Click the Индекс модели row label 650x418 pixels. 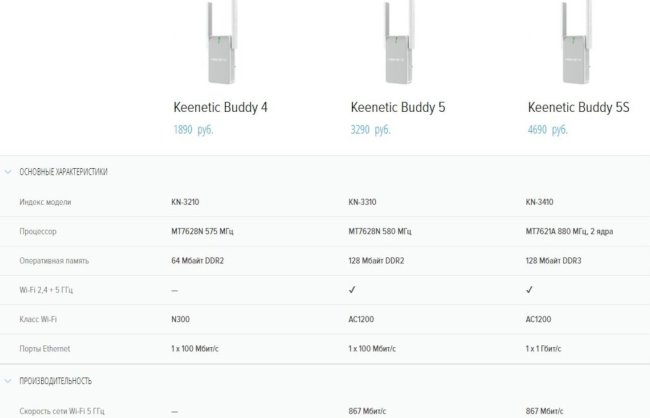coord(45,202)
